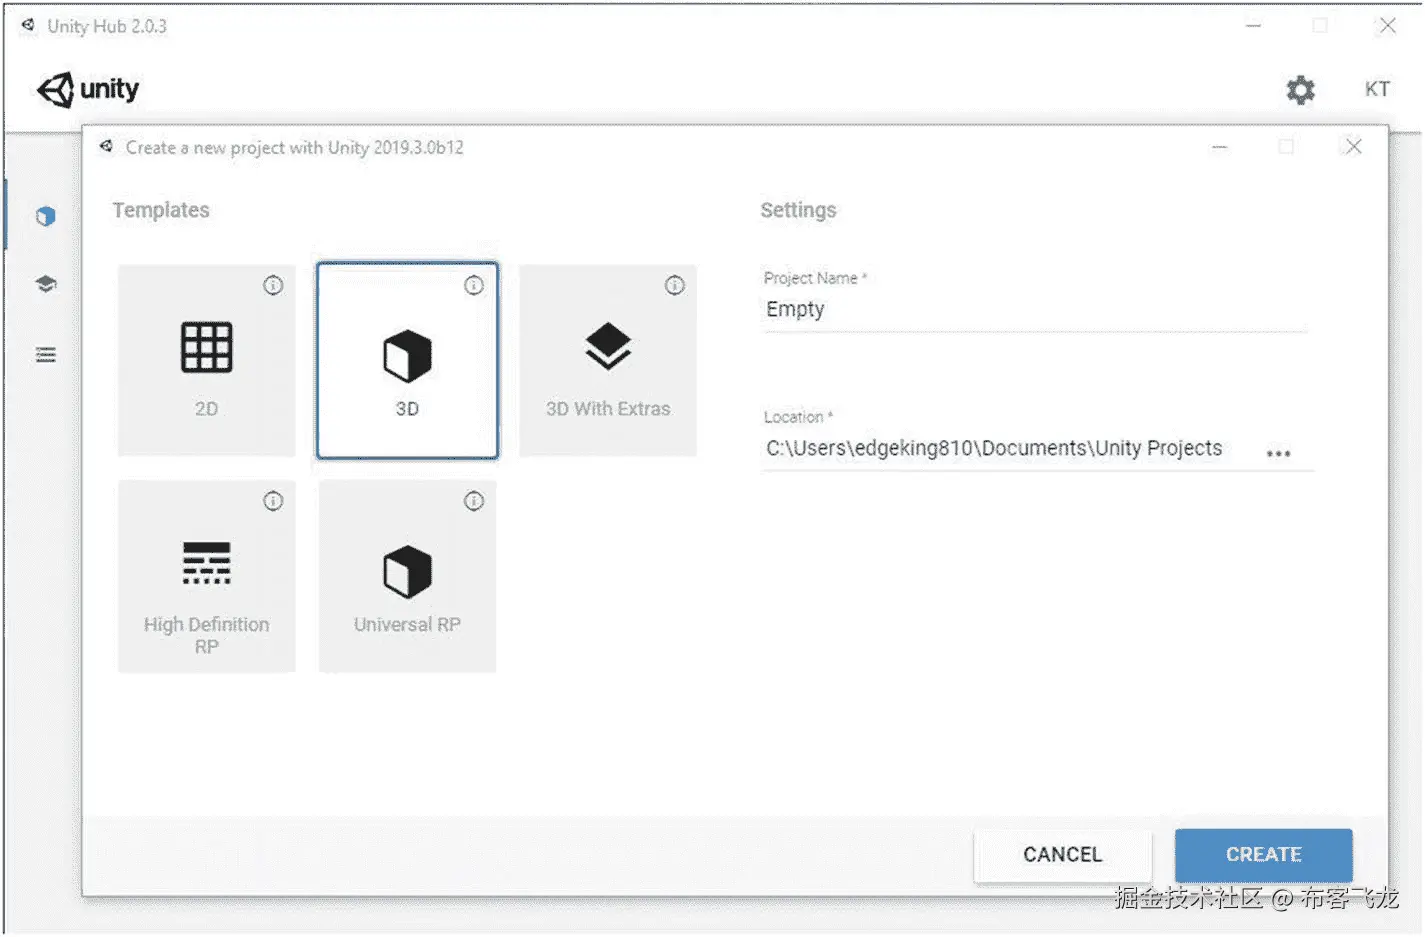Show info for Universal RP template

474,501
